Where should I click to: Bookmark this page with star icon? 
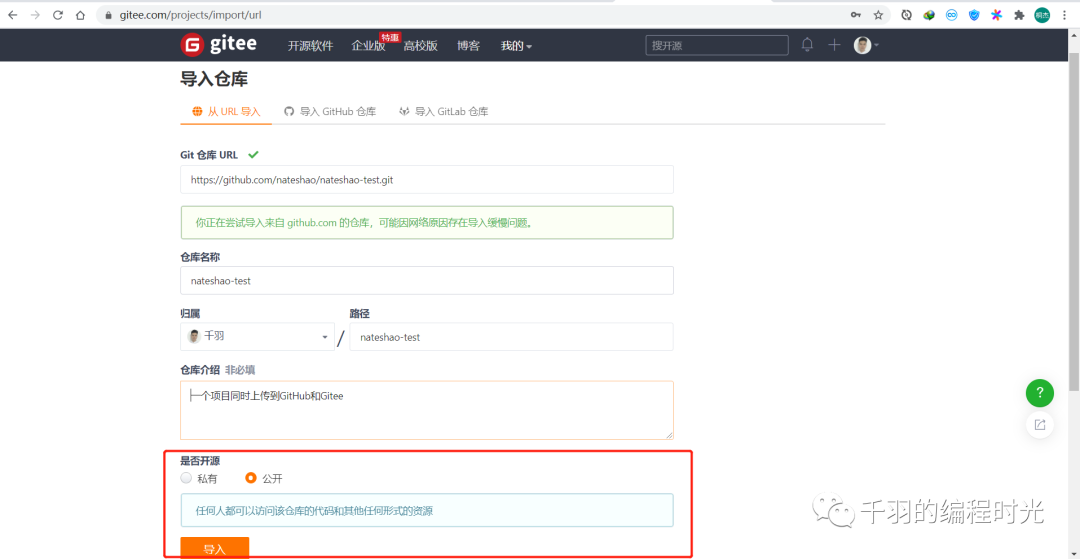tap(878, 14)
